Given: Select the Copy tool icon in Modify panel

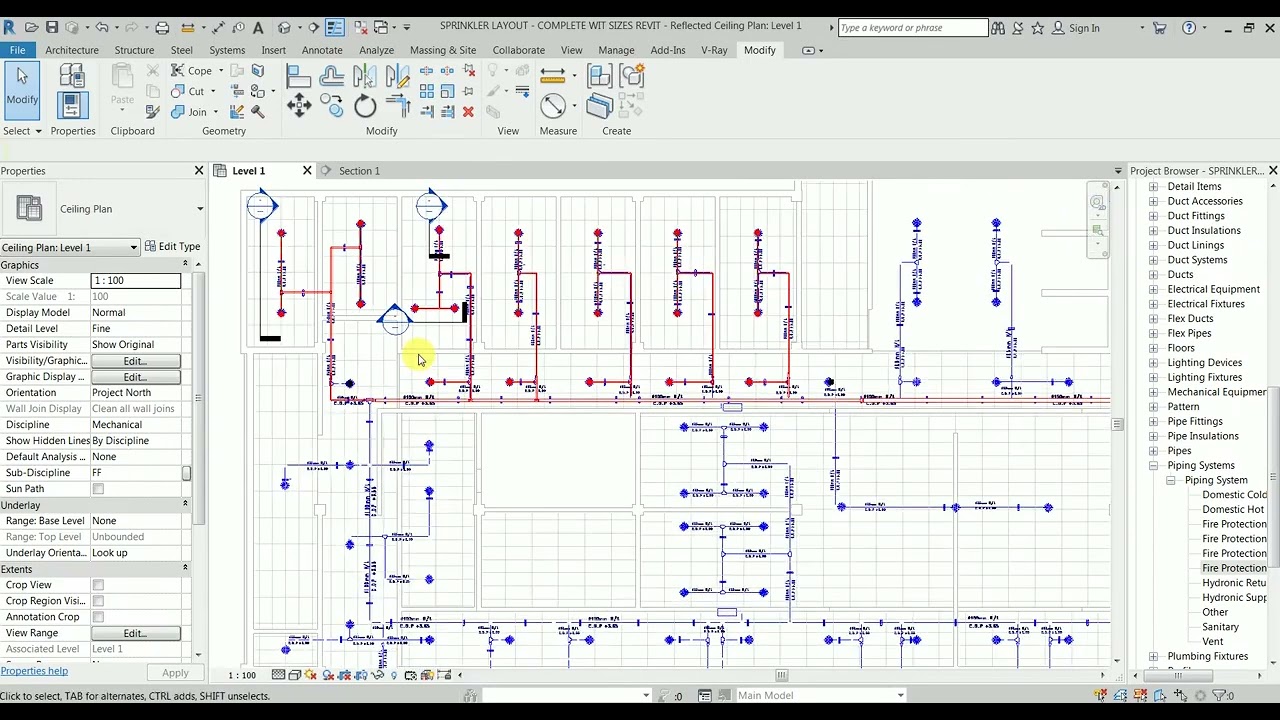Looking at the screenshot, I should click(332, 106).
